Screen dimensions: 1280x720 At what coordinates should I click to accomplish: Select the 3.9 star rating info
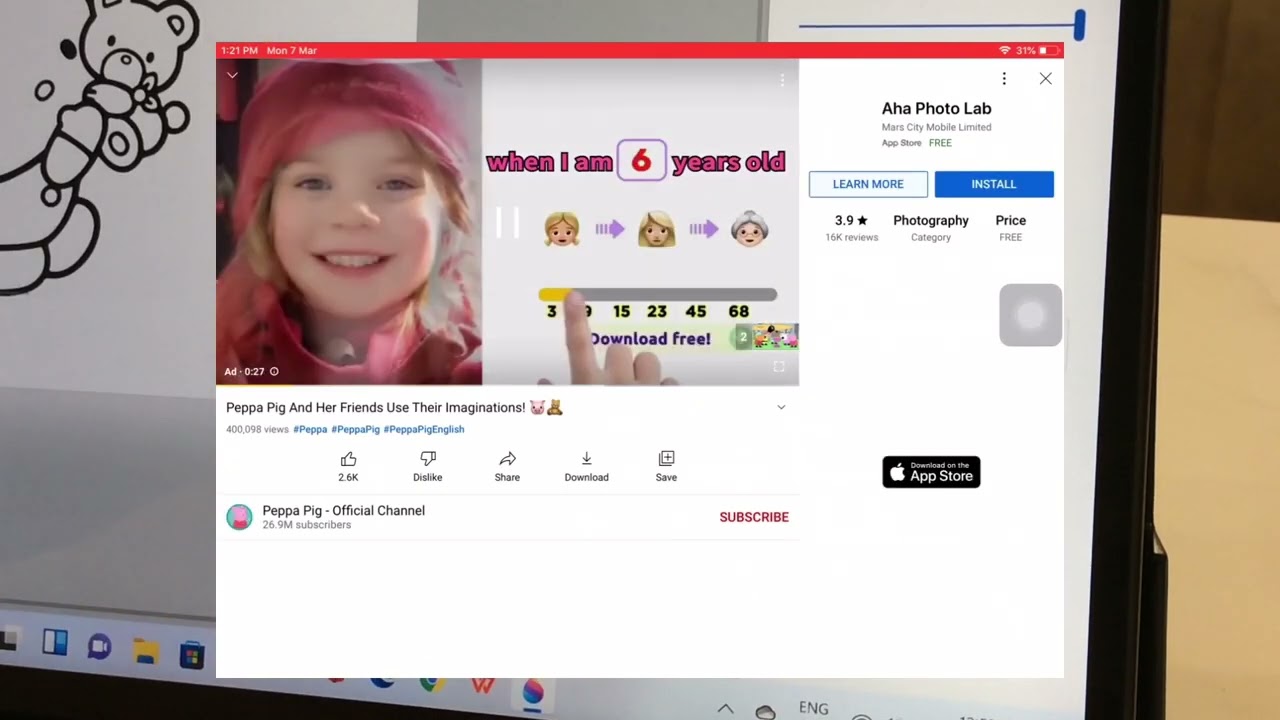tap(851, 220)
